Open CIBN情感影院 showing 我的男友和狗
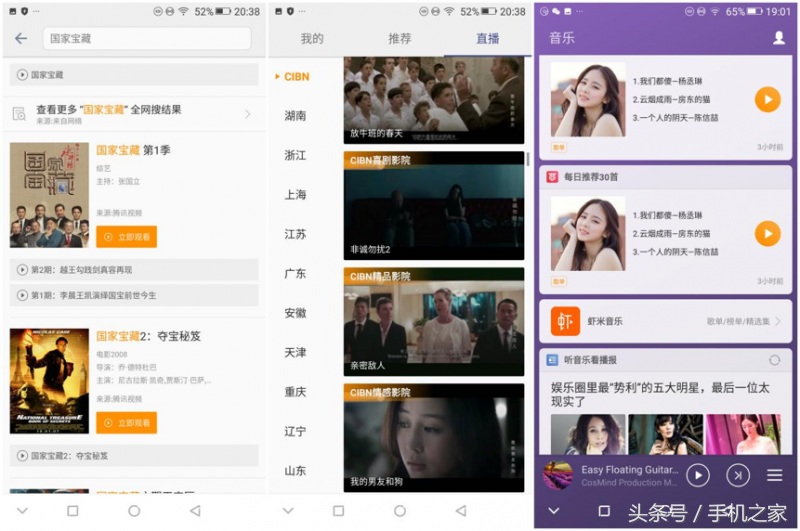 [434, 438]
